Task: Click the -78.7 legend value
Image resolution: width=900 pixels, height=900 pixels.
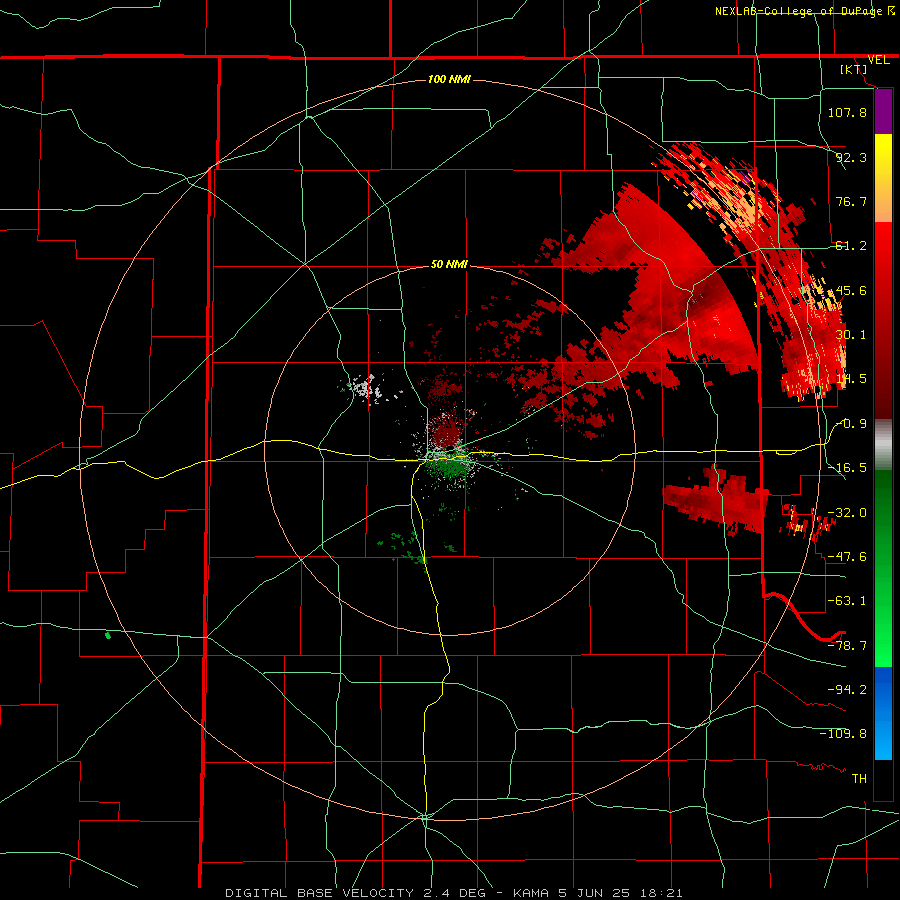Action: (847, 646)
